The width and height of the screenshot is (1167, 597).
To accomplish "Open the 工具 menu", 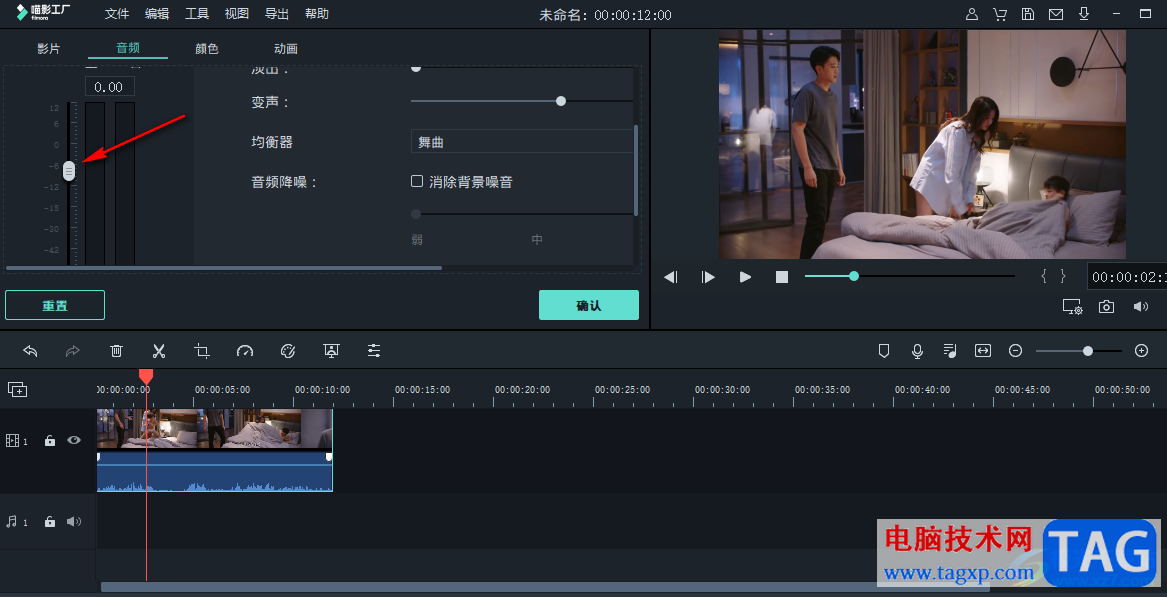I will point(197,13).
